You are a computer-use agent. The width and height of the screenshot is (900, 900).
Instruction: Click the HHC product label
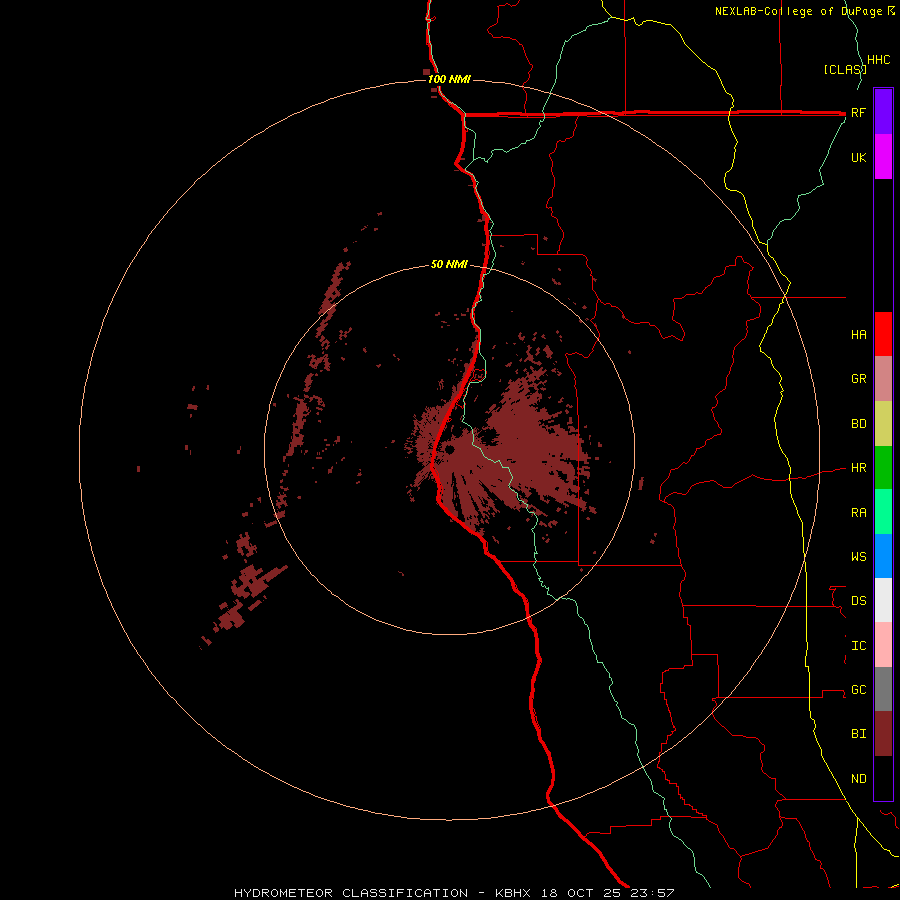coord(879,60)
